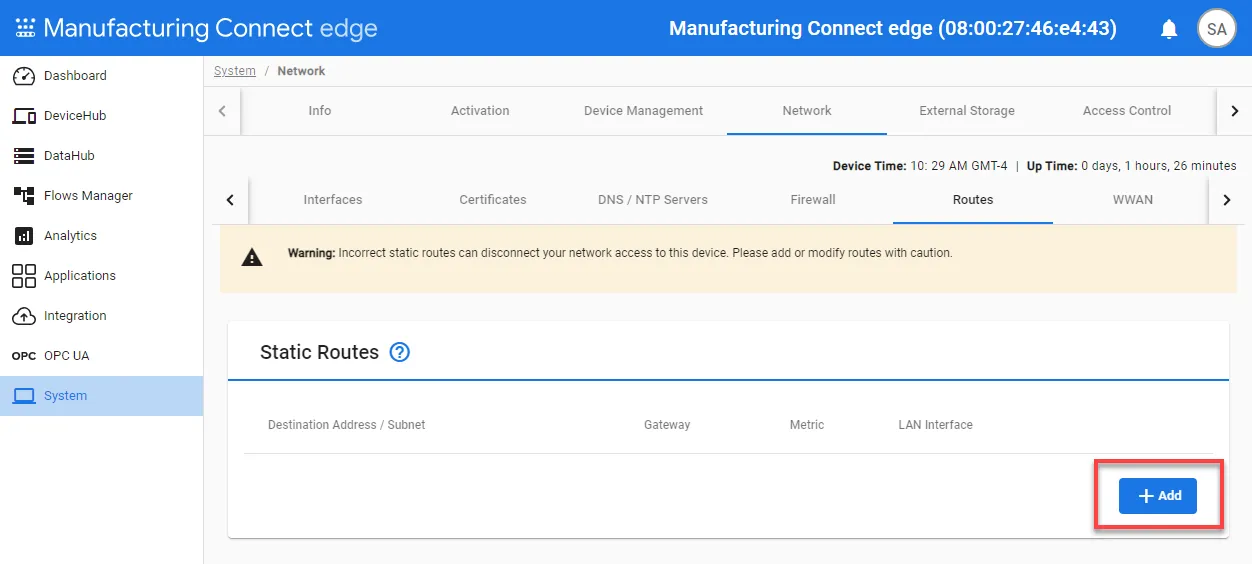Image resolution: width=1252 pixels, height=564 pixels.
Task: Click the Metric column header
Action: click(807, 425)
